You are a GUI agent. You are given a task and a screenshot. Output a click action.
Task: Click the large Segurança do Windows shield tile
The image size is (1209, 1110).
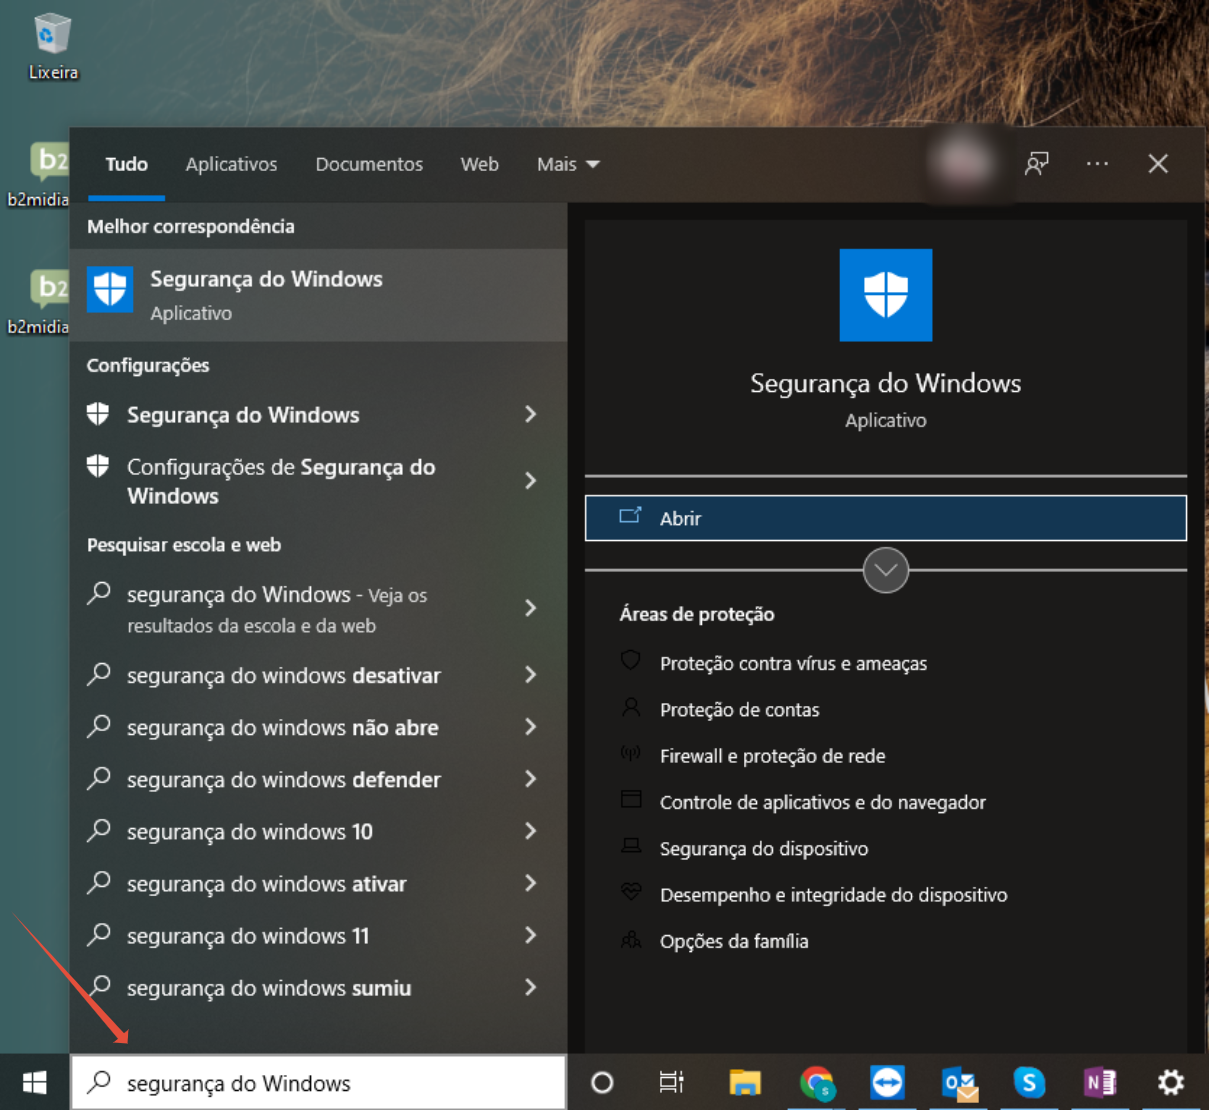pyautogui.click(x=886, y=295)
